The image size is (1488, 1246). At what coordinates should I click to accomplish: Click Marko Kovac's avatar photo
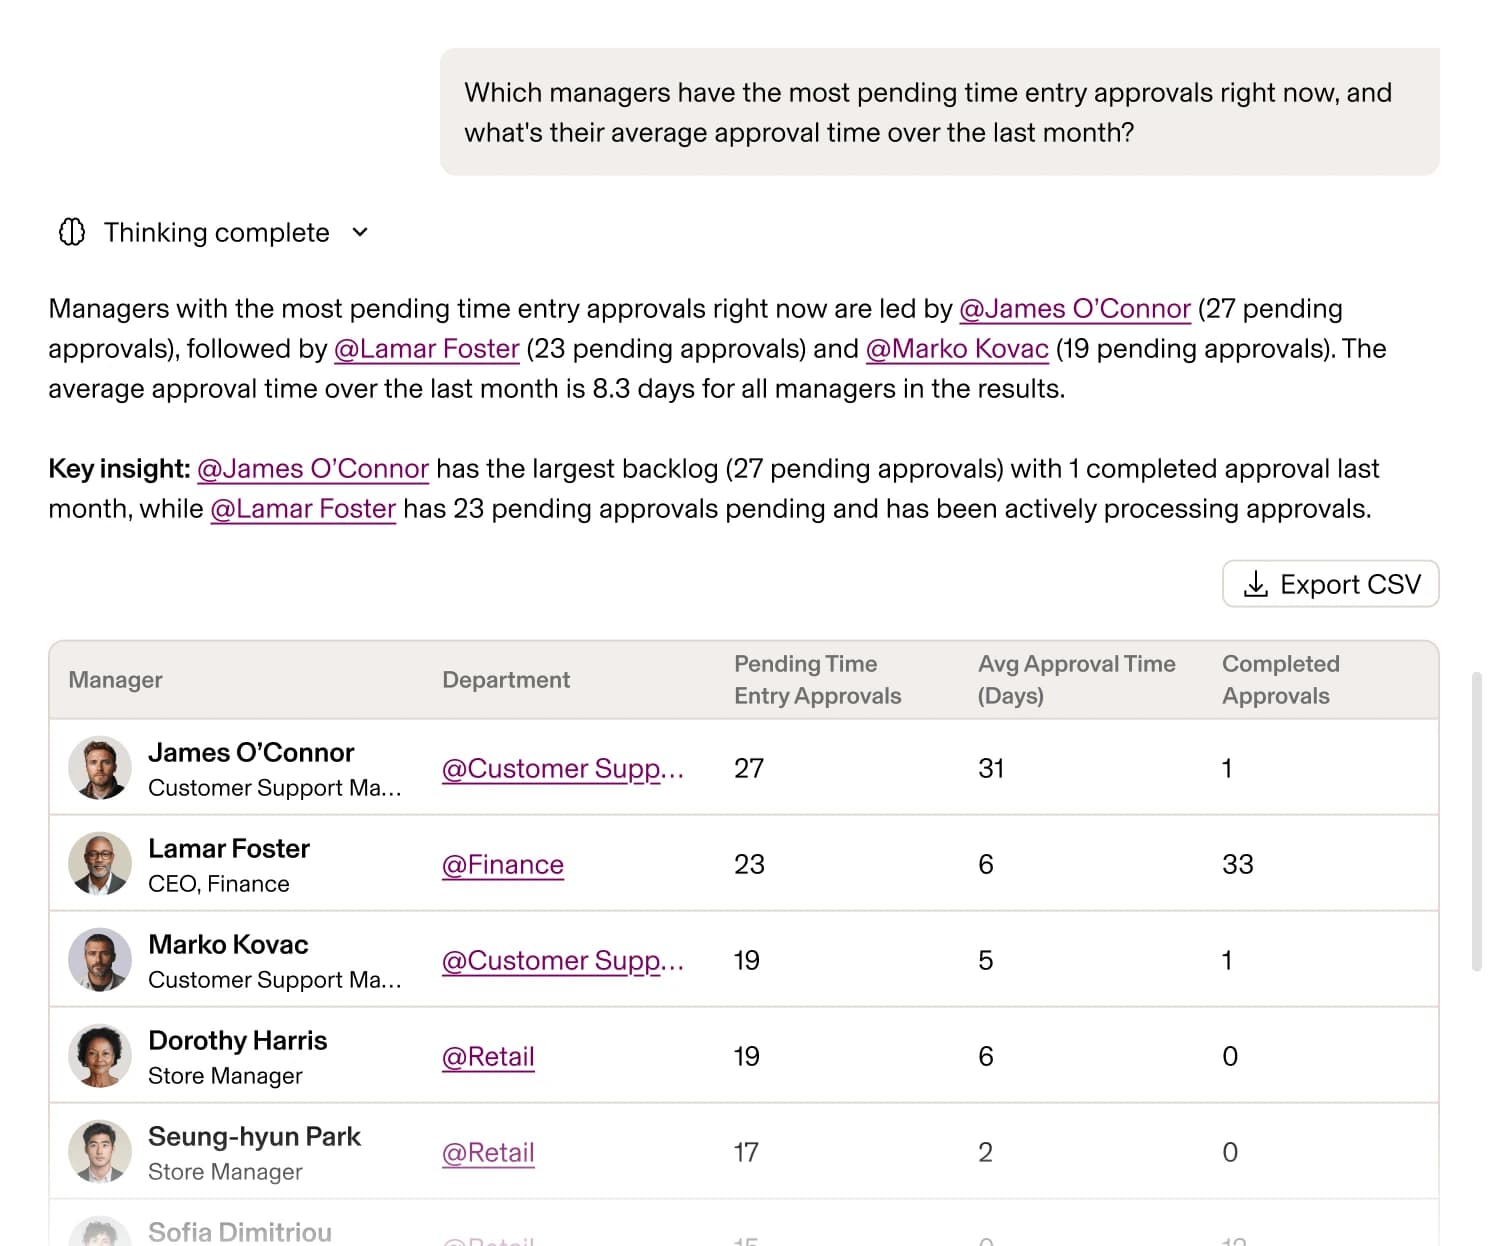(x=100, y=960)
